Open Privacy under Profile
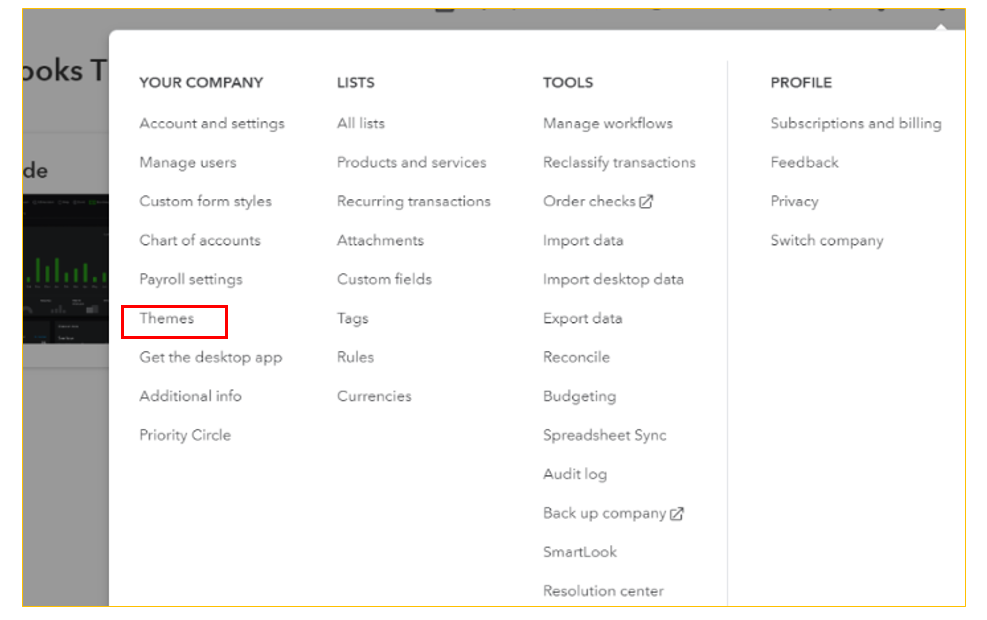Viewport: 987px width, 620px height. coord(794,201)
